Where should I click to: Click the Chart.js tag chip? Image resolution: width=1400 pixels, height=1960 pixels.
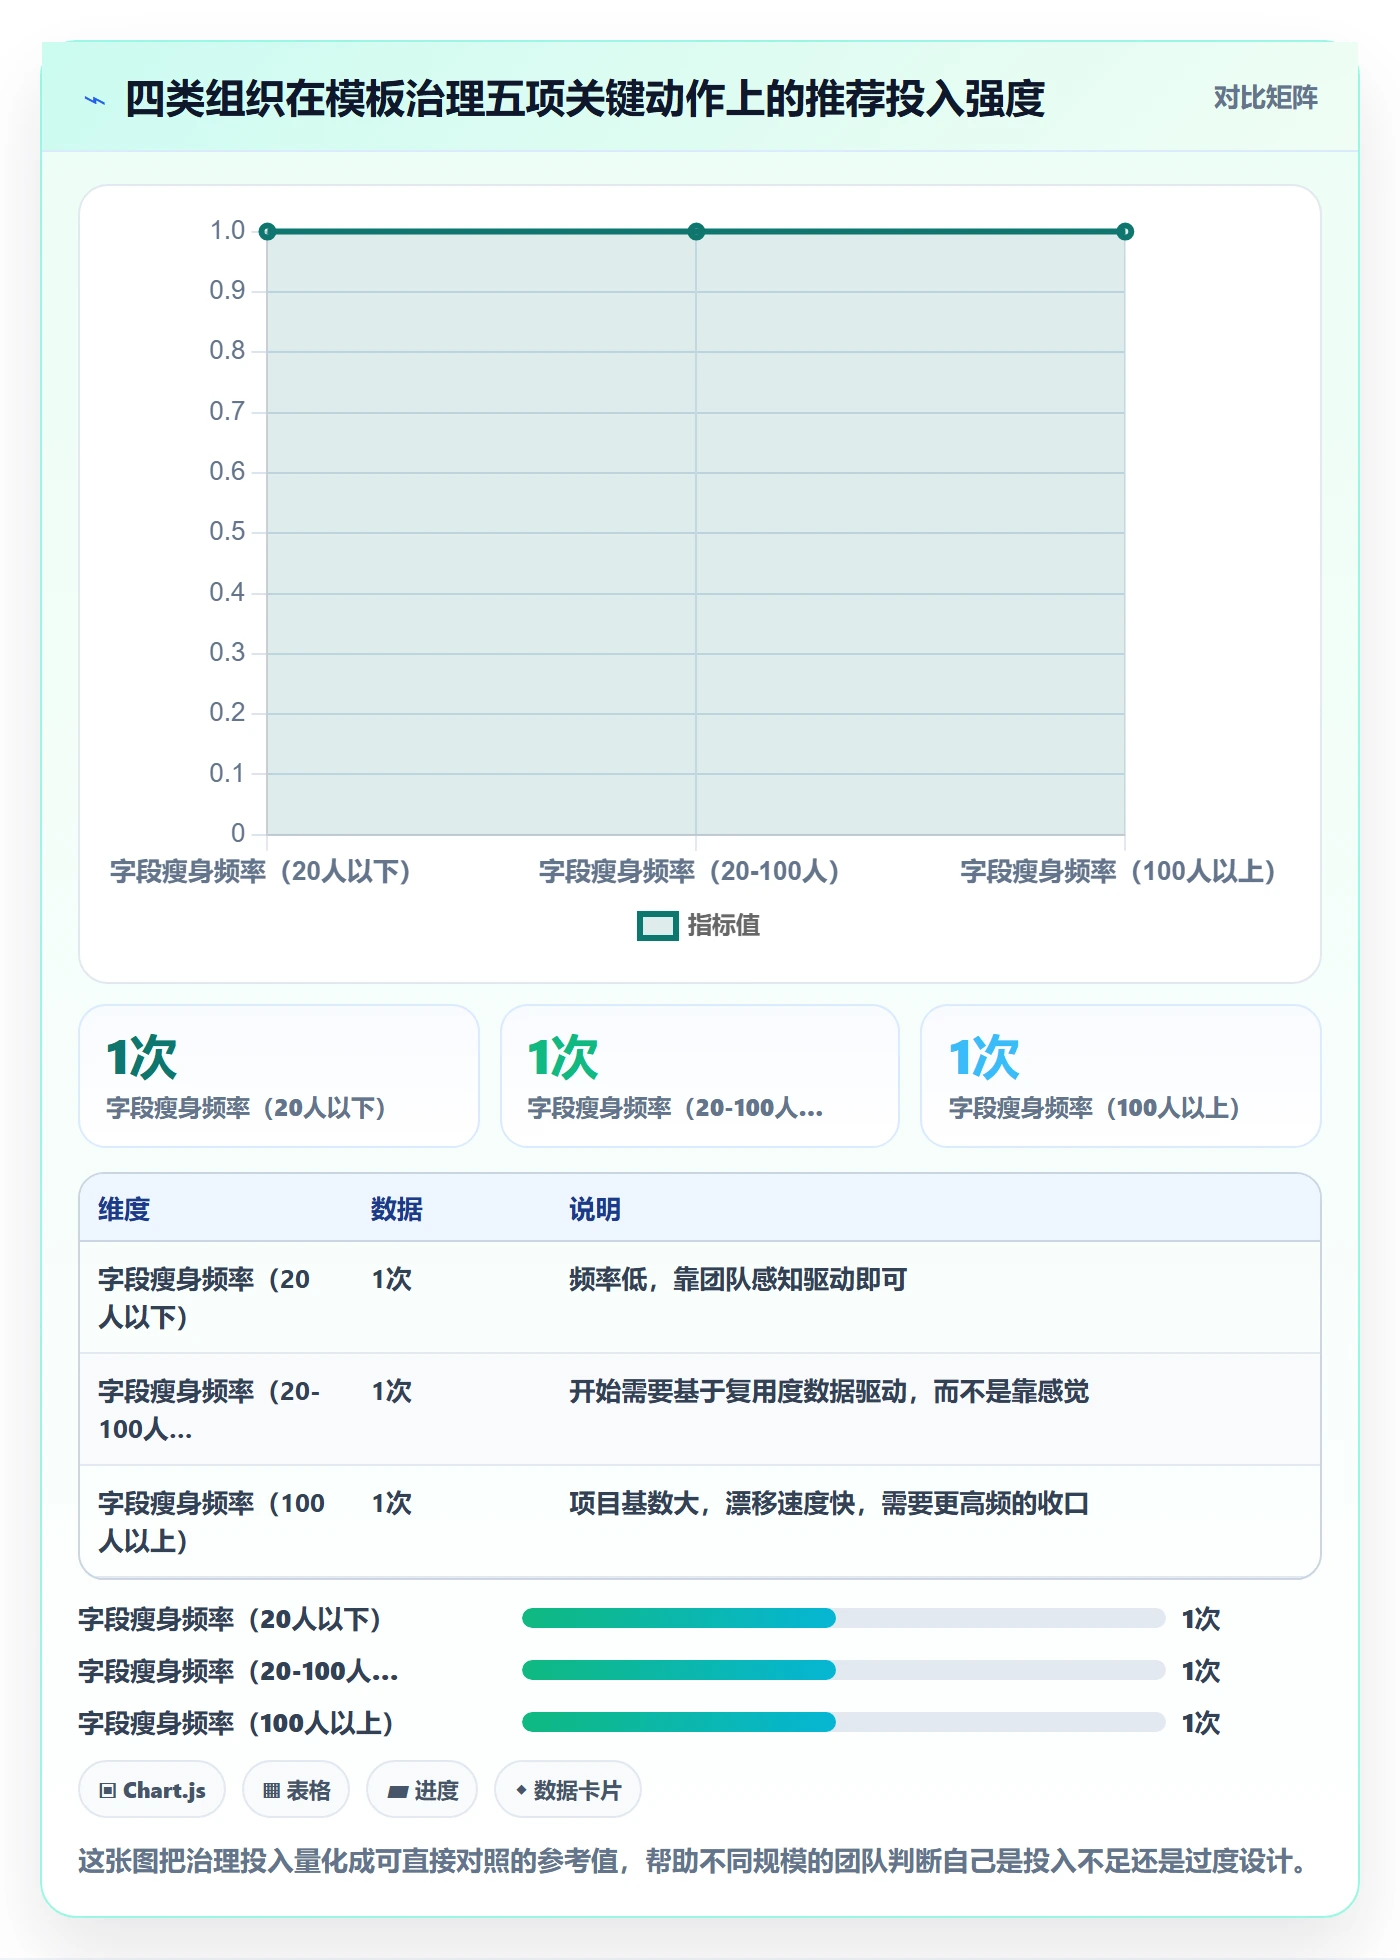click(152, 1791)
